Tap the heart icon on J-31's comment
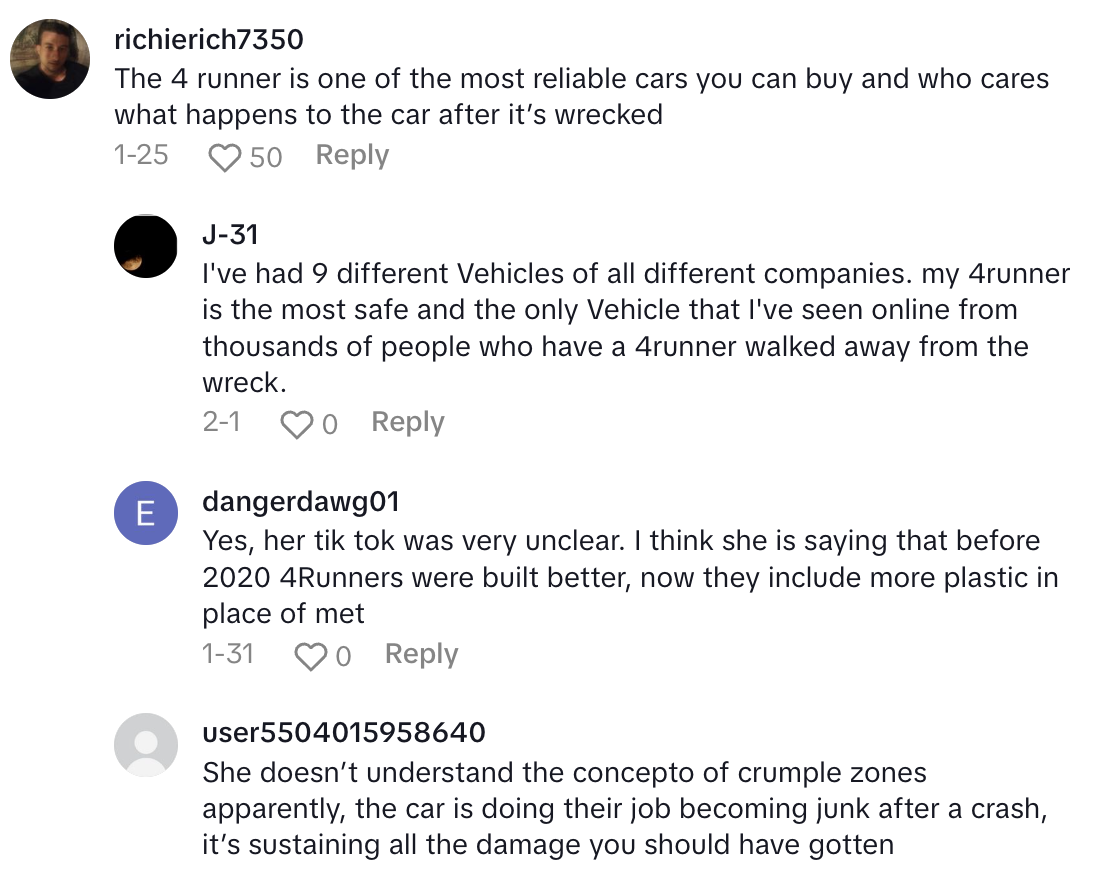This screenshot has height=870, width=1098. 298,423
